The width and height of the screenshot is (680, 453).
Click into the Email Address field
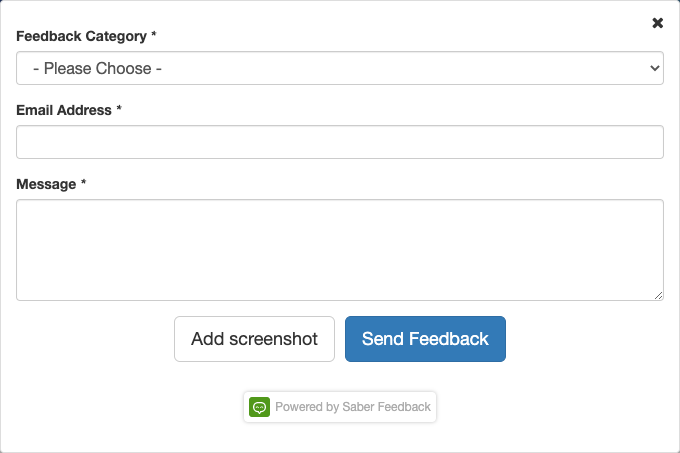pos(340,142)
